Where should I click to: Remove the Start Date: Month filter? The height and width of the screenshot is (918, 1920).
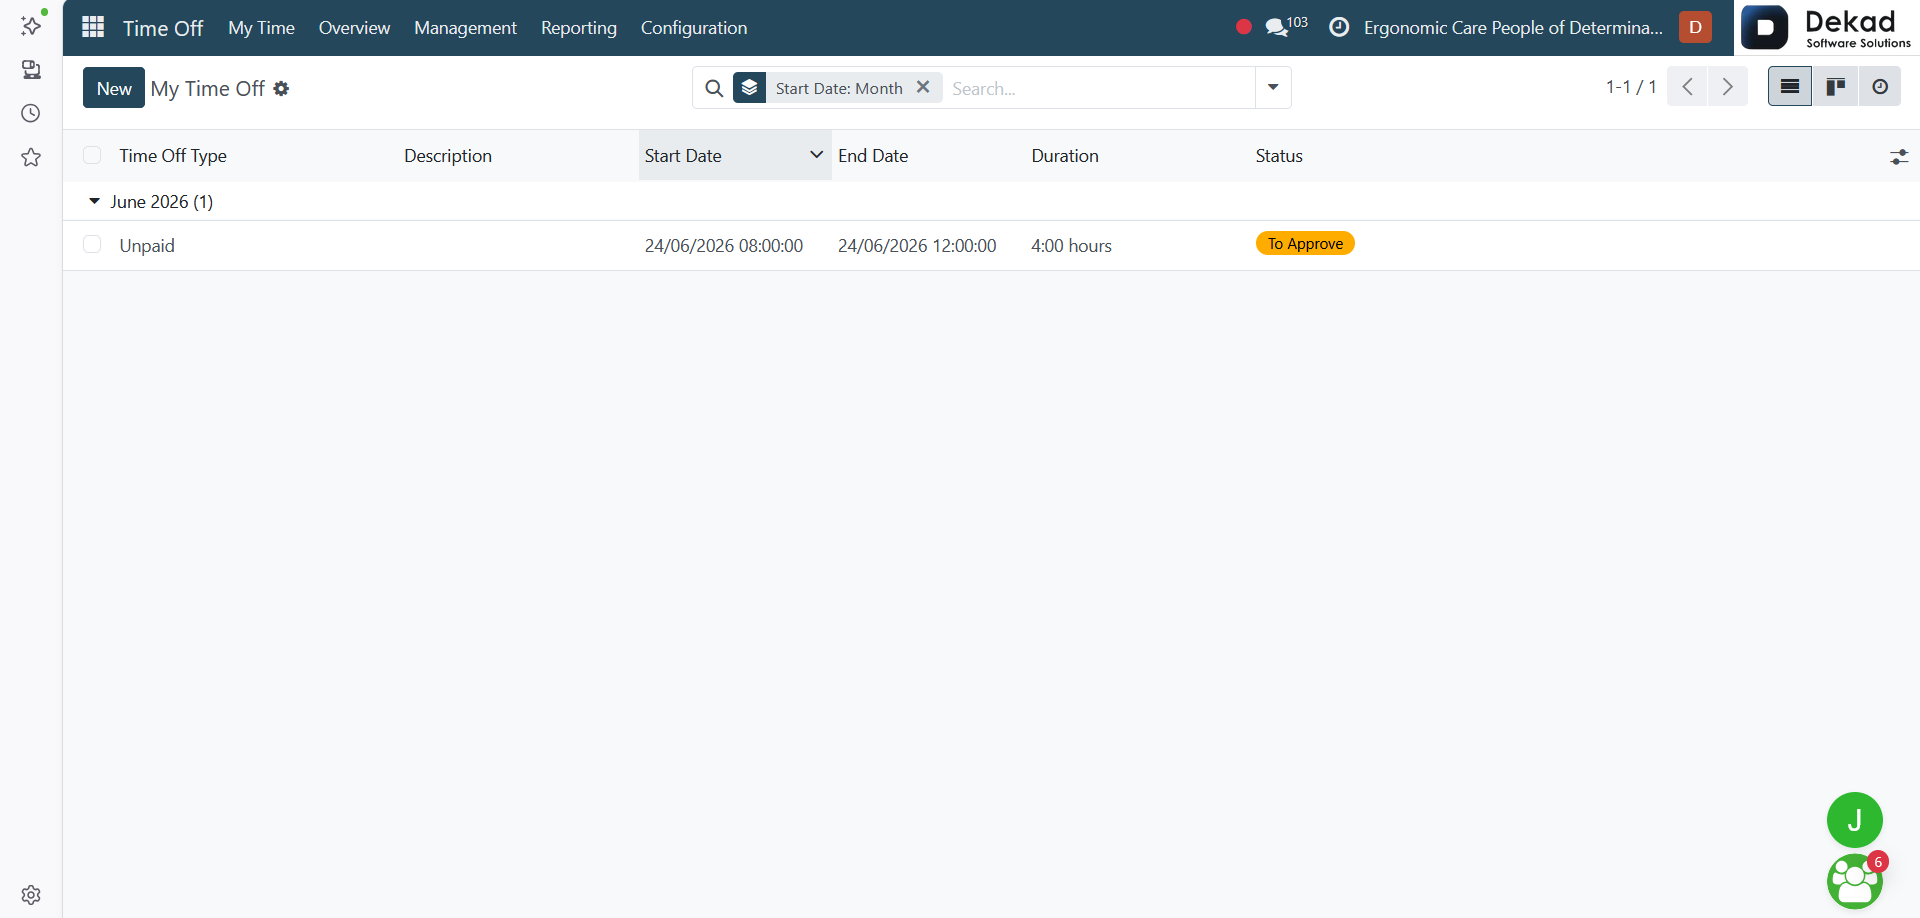click(923, 87)
